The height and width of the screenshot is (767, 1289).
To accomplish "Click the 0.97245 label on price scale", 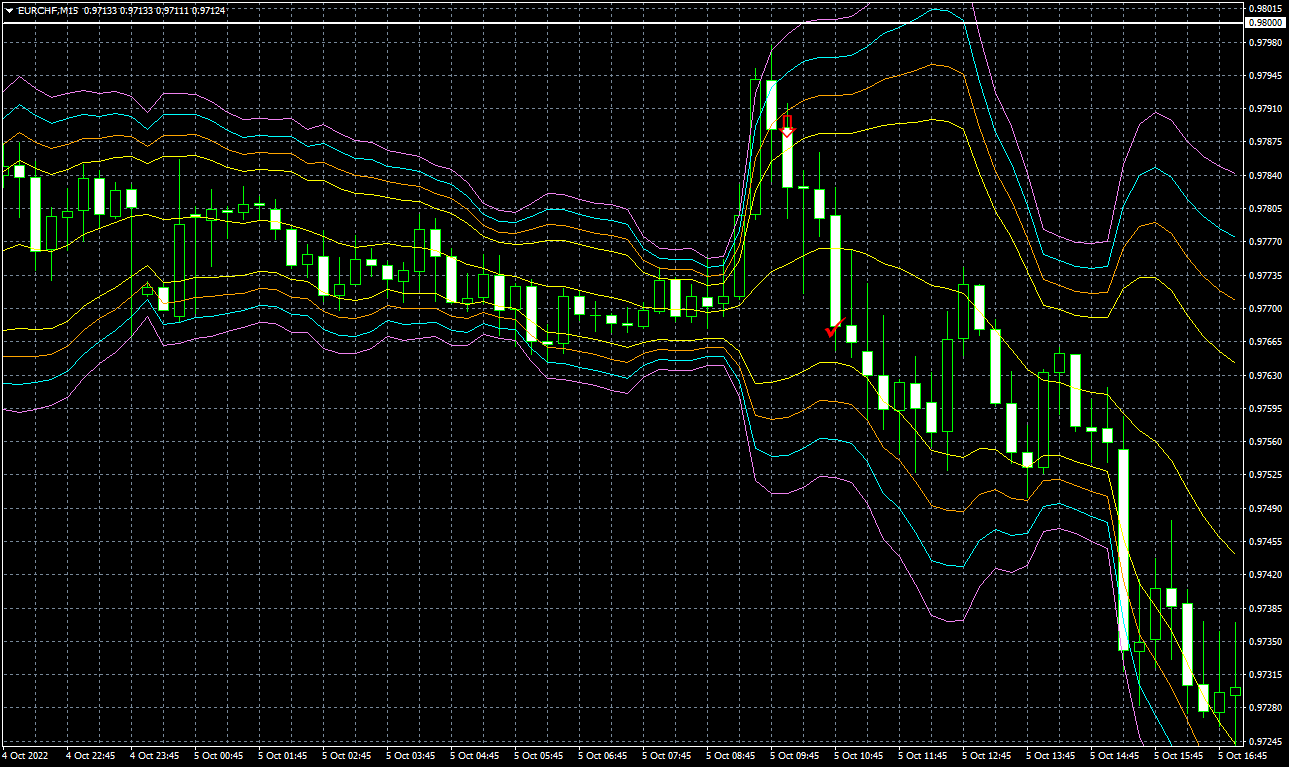I will 1264,741.
